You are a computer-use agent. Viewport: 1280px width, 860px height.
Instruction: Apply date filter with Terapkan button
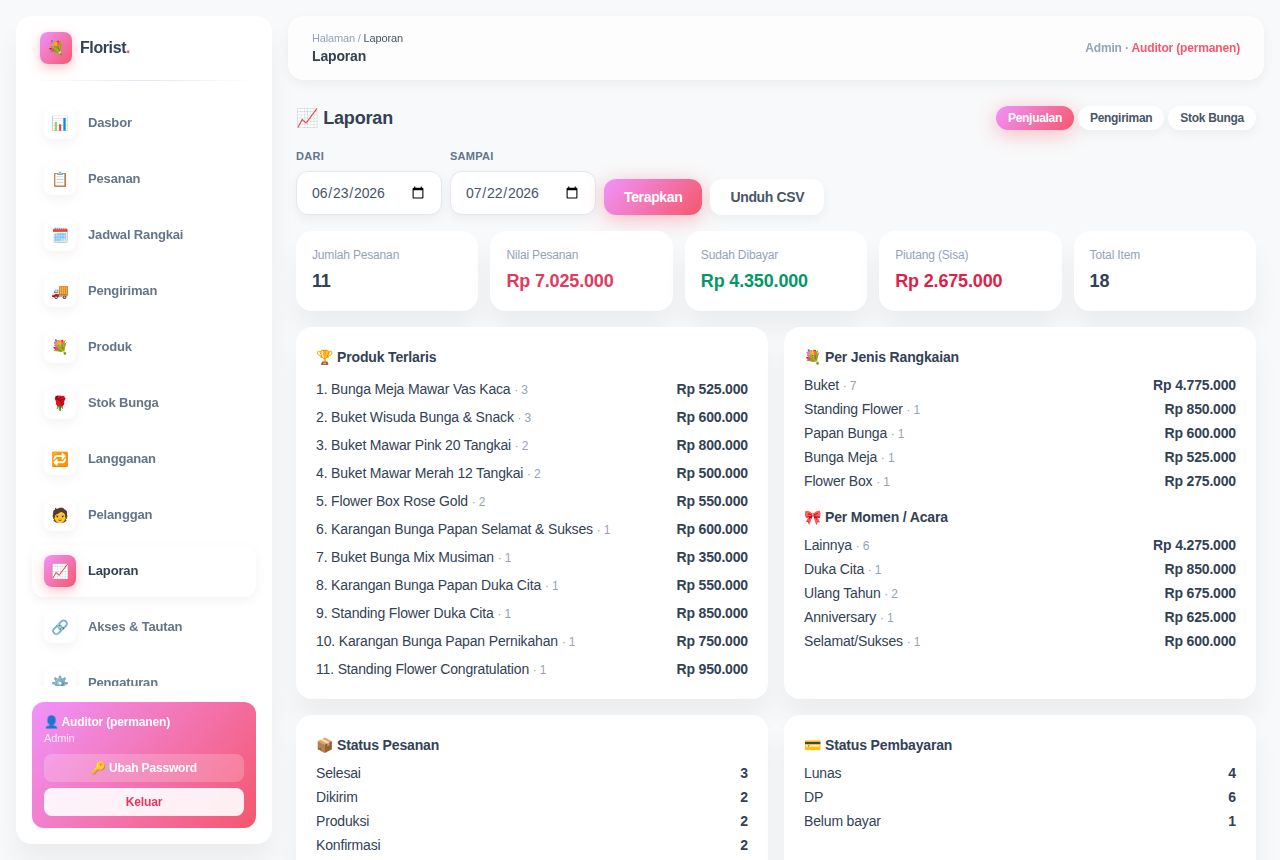(x=653, y=197)
